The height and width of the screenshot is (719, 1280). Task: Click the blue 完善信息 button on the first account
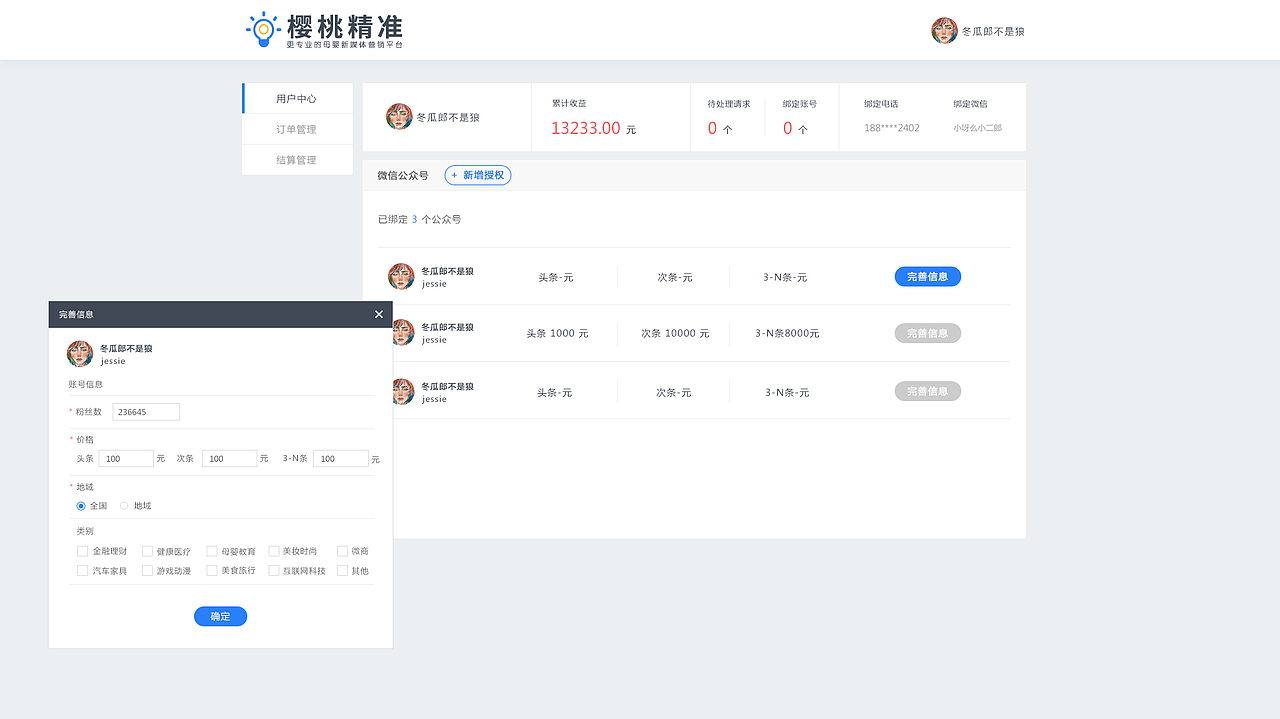click(927, 276)
